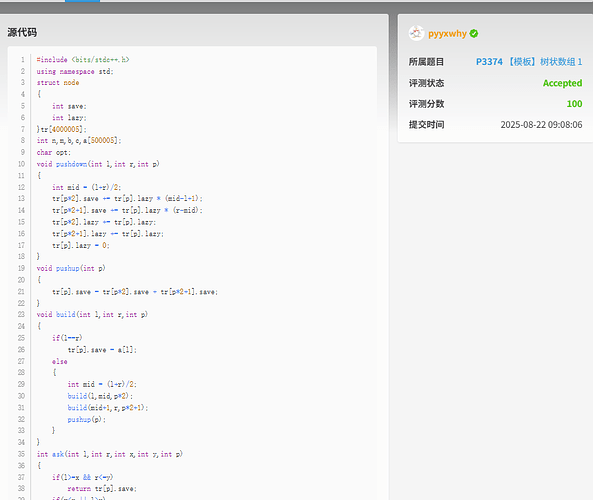Click code line #include <bits/stdc++.h>

[x=83, y=60]
